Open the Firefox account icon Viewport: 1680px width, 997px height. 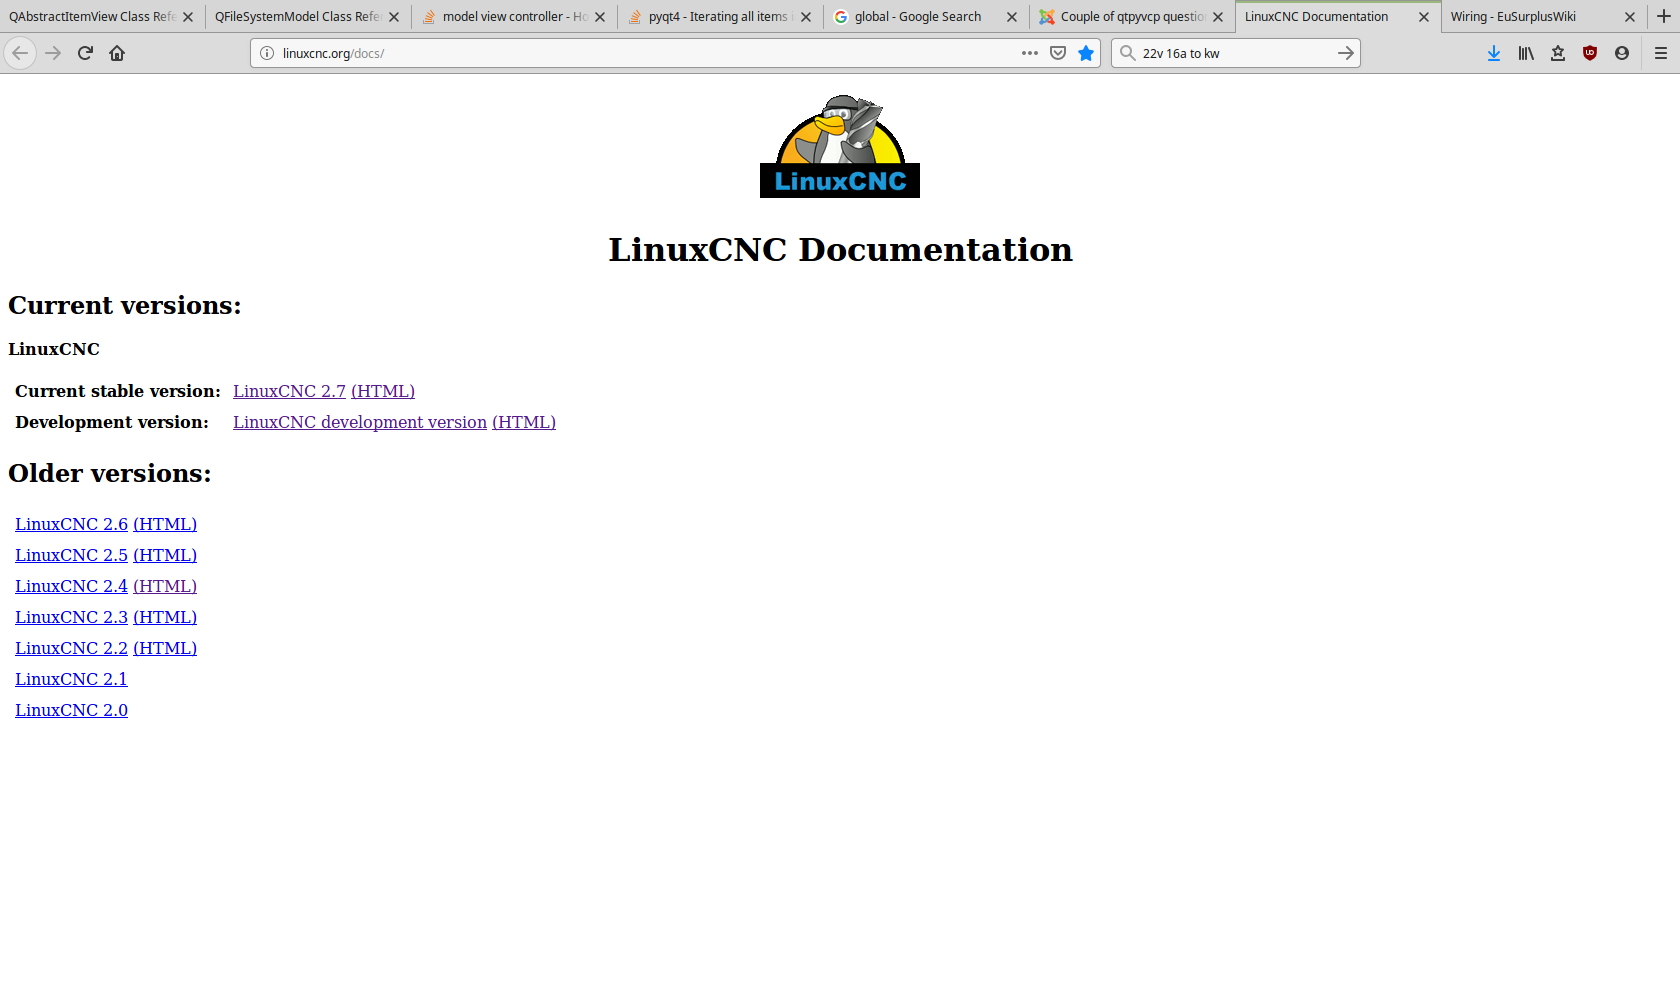click(x=1622, y=53)
